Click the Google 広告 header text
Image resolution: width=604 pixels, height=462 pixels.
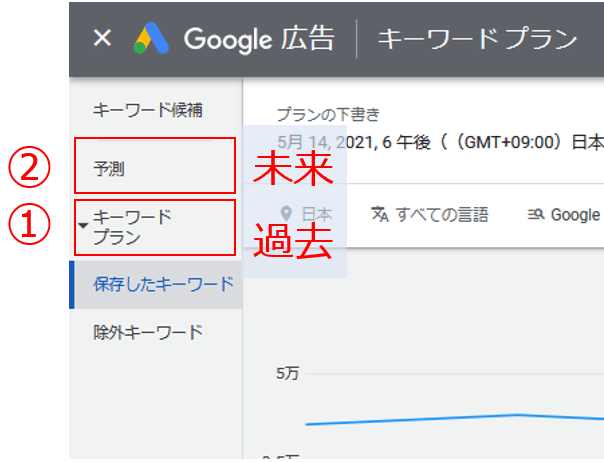259,40
